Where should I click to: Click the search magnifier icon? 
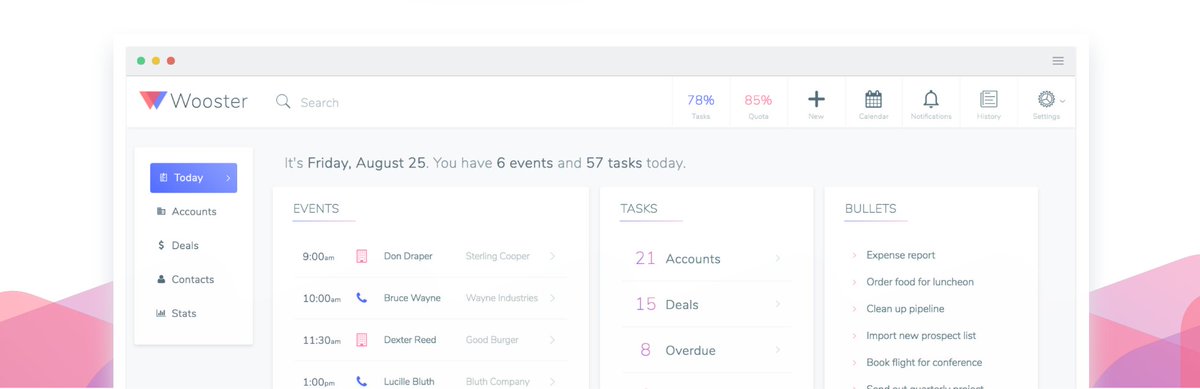click(283, 102)
